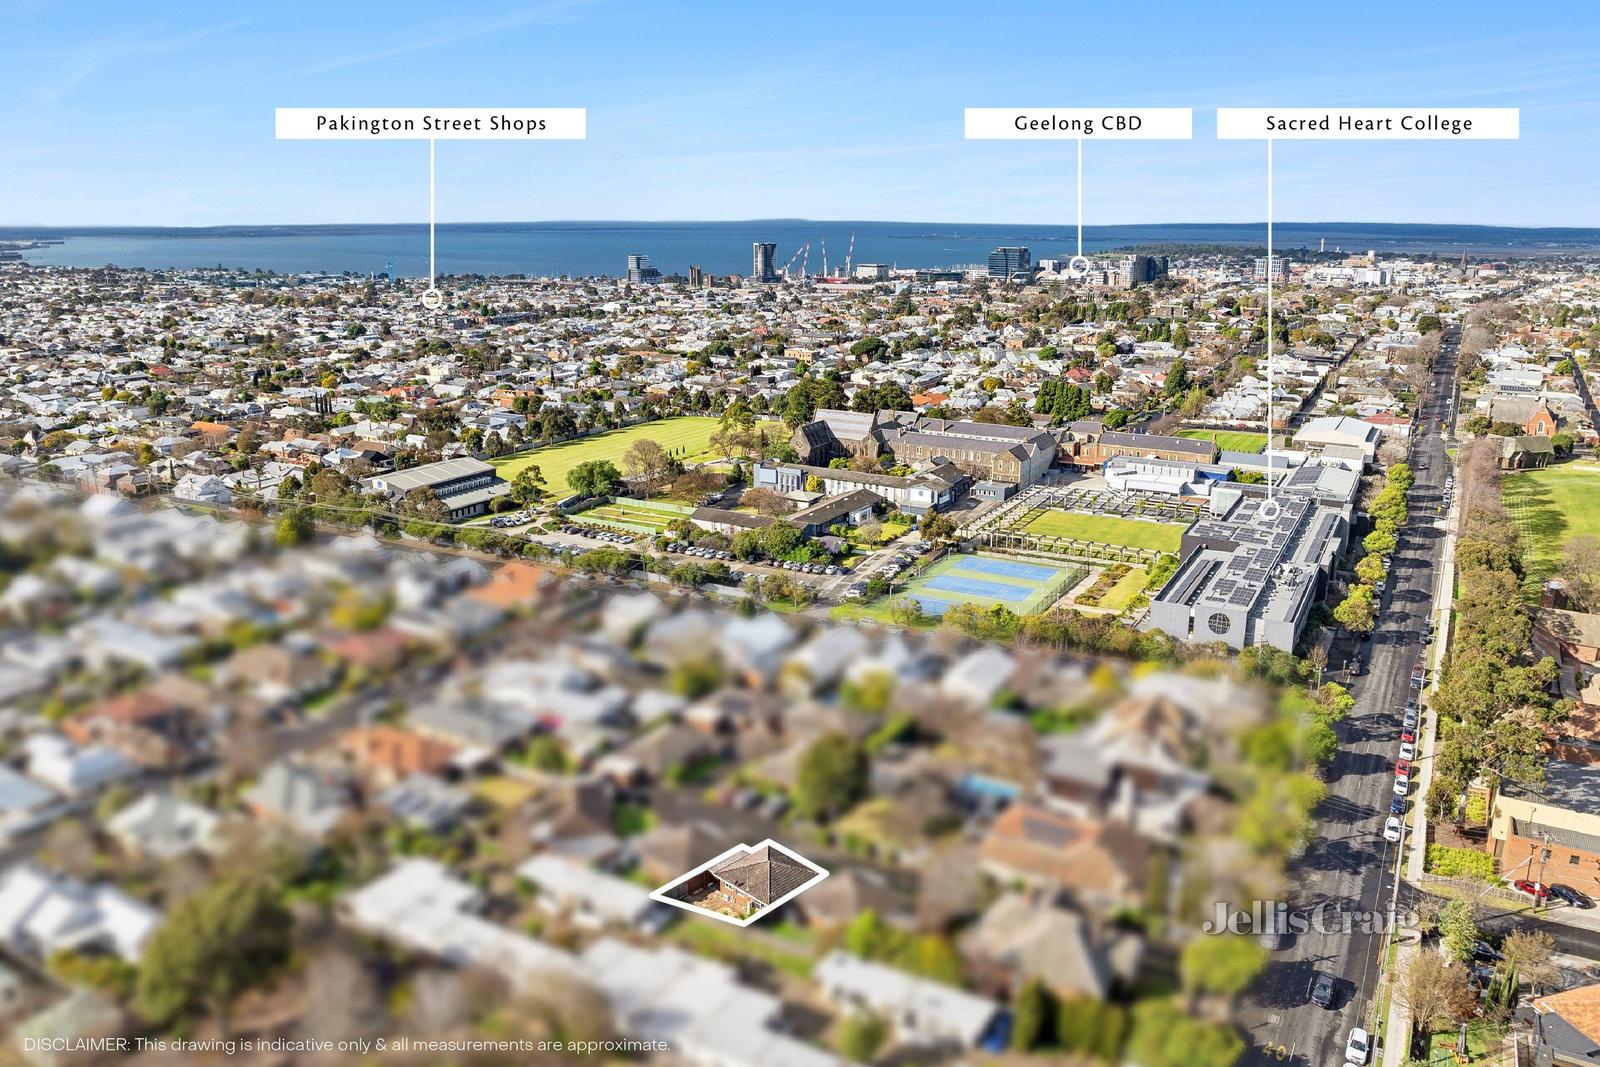Click the disclaimer text at bottom
1600x1067 pixels.
347,1045
